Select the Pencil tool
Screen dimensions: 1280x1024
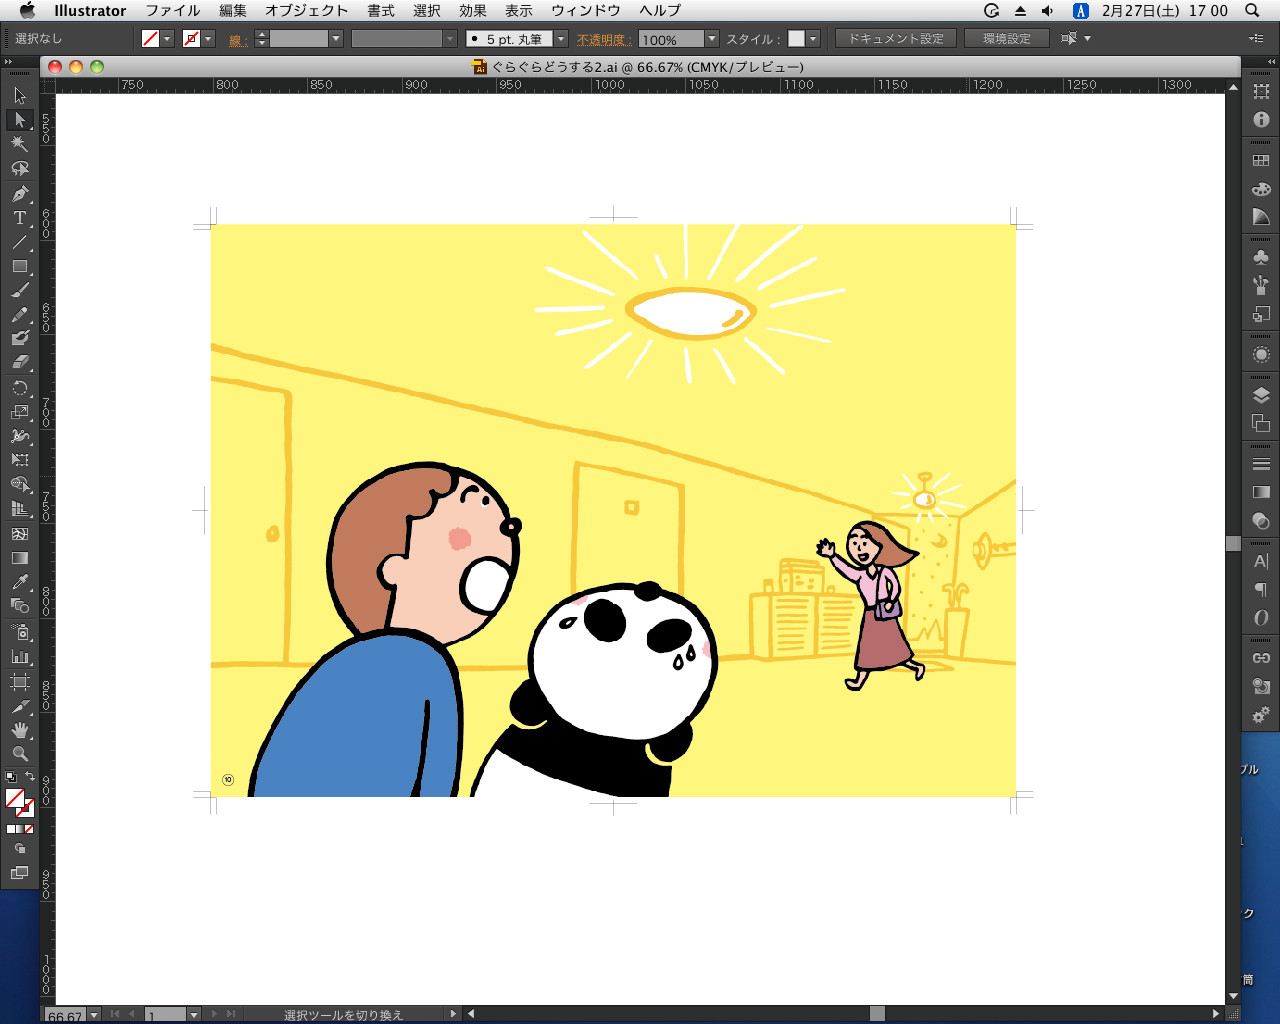pos(20,315)
